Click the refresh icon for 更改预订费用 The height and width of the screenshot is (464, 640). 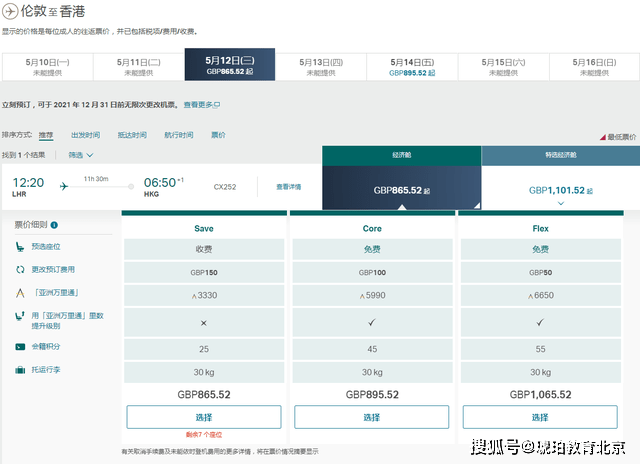[x=20, y=269]
